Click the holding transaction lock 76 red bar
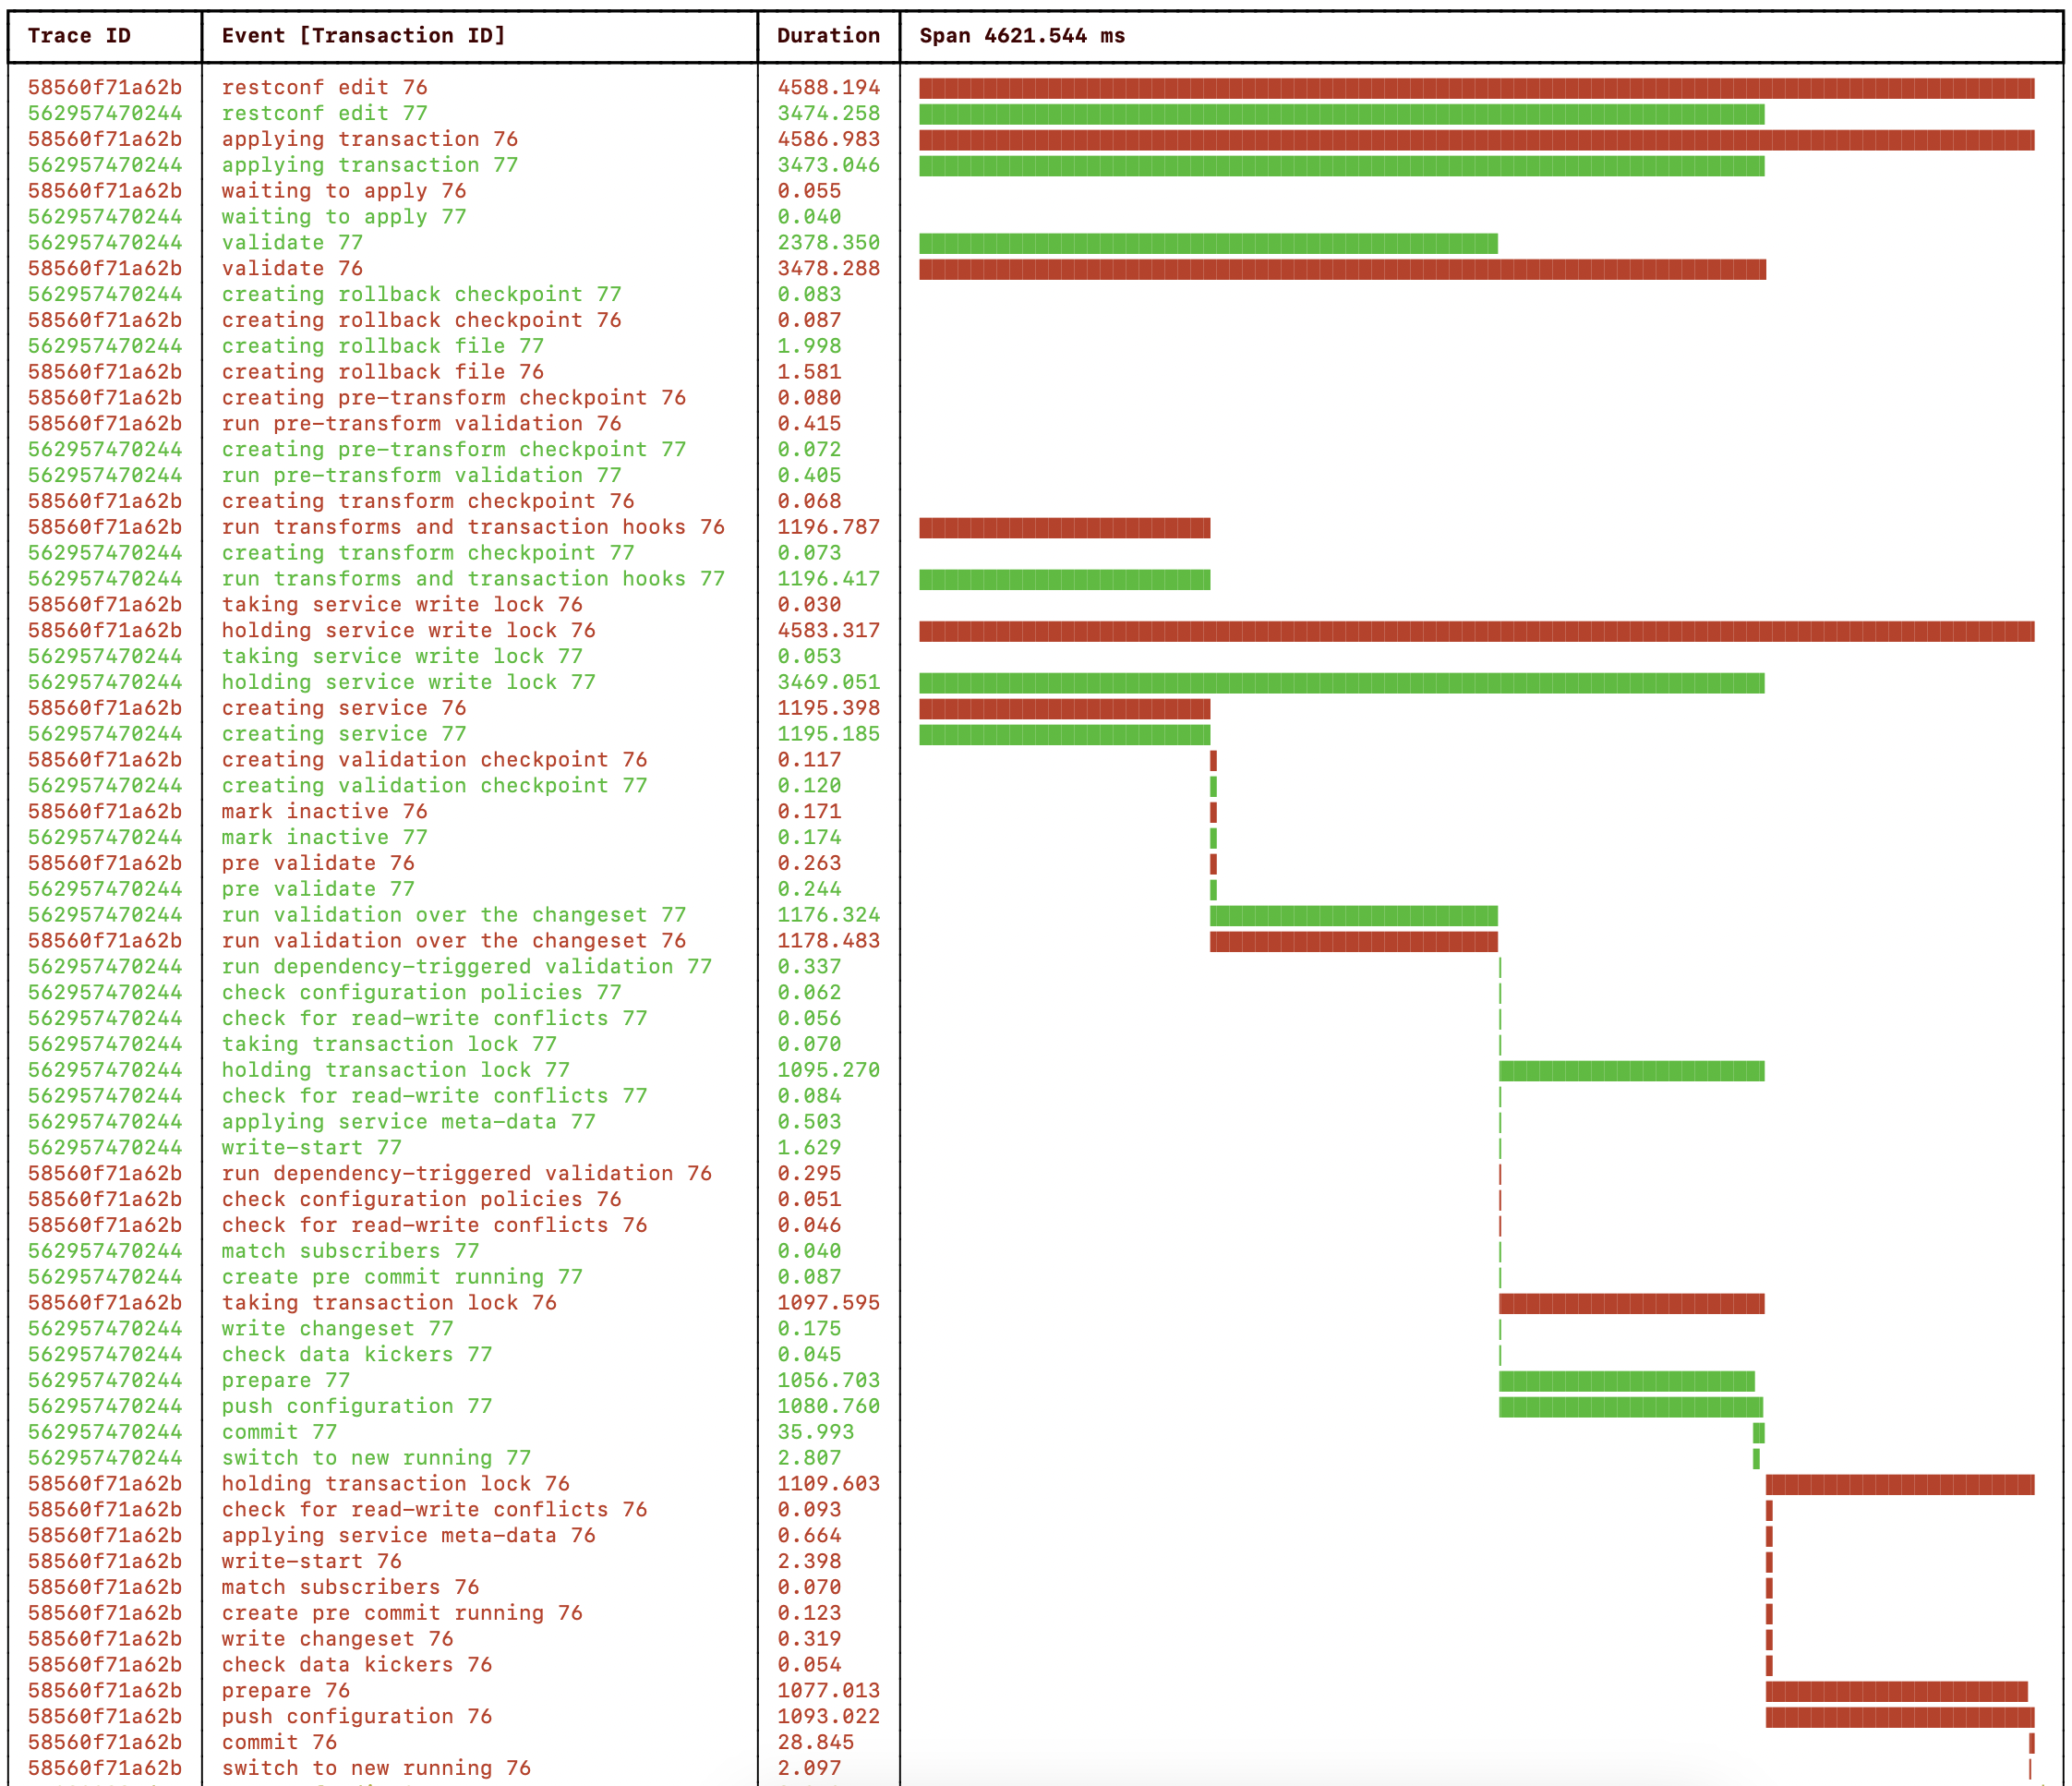 [1899, 1484]
